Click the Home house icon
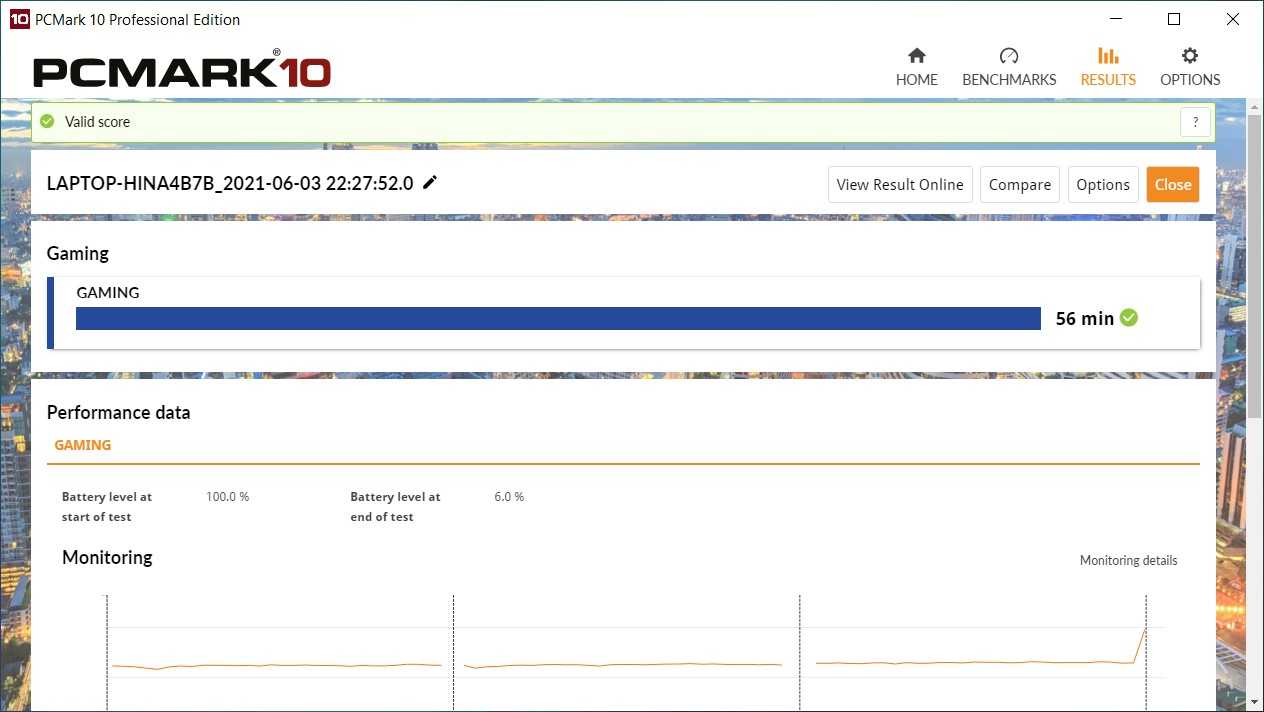Viewport: 1264px width, 712px height. [x=916, y=56]
